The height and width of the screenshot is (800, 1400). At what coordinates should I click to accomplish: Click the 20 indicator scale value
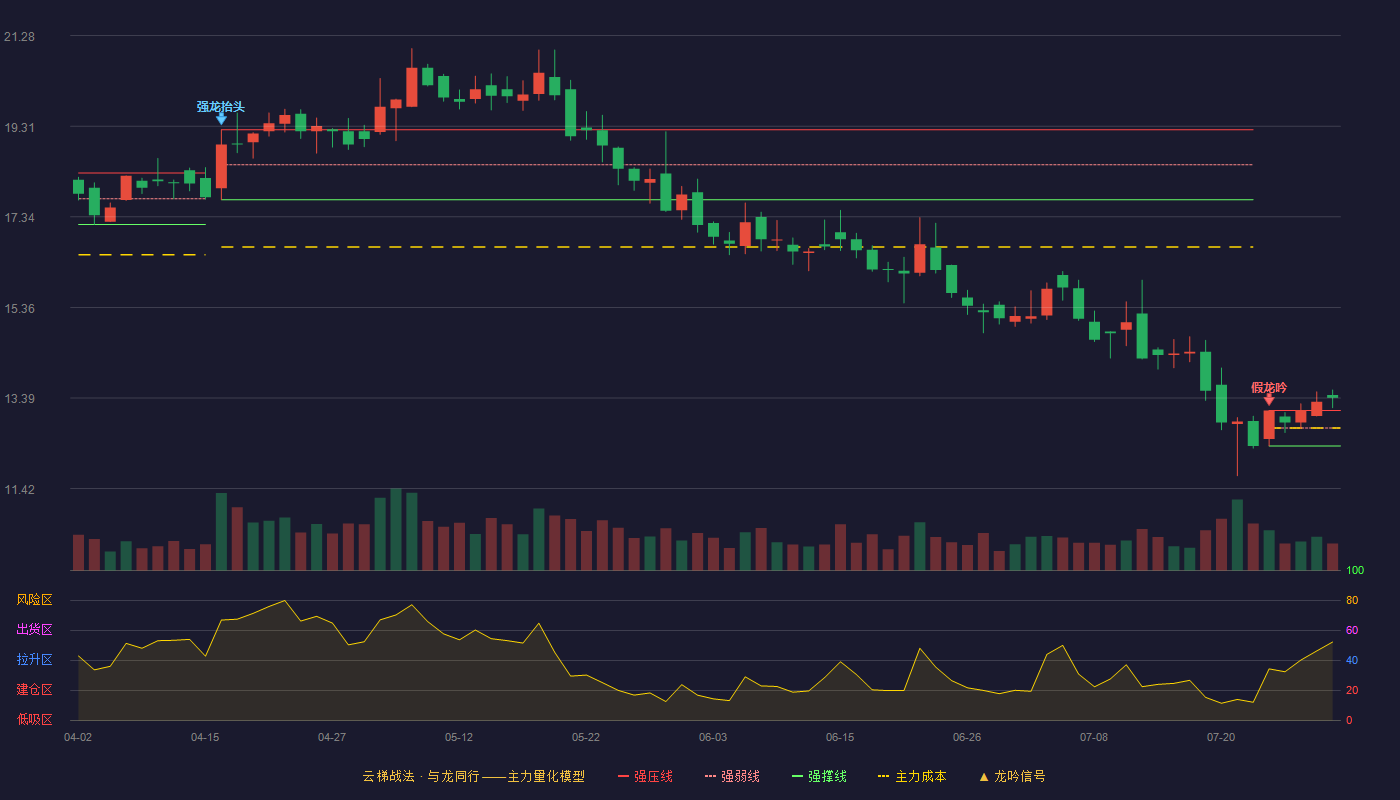click(x=1352, y=690)
